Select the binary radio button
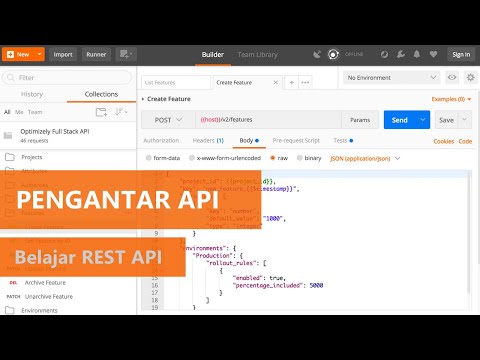This screenshot has width=480, height=360. (299, 158)
